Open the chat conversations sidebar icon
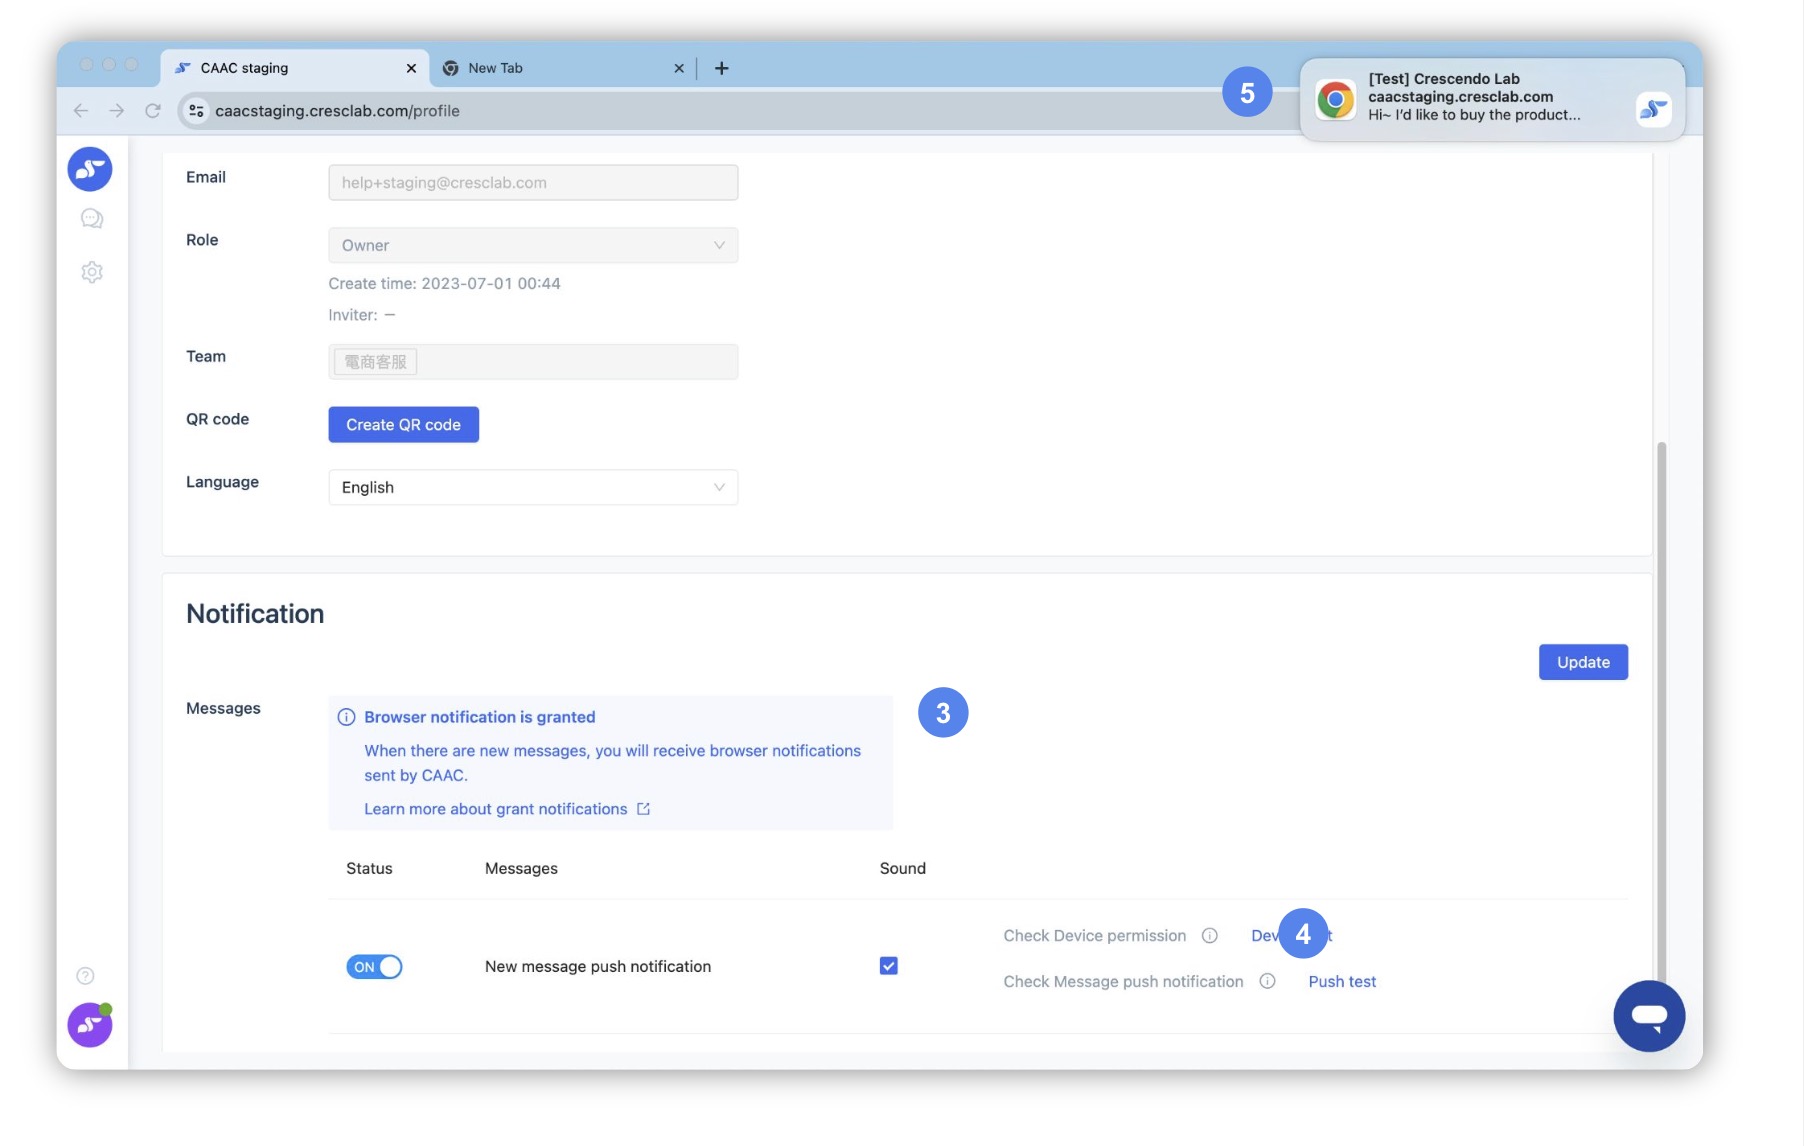Viewport: 1804px width, 1146px height. tap(92, 219)
